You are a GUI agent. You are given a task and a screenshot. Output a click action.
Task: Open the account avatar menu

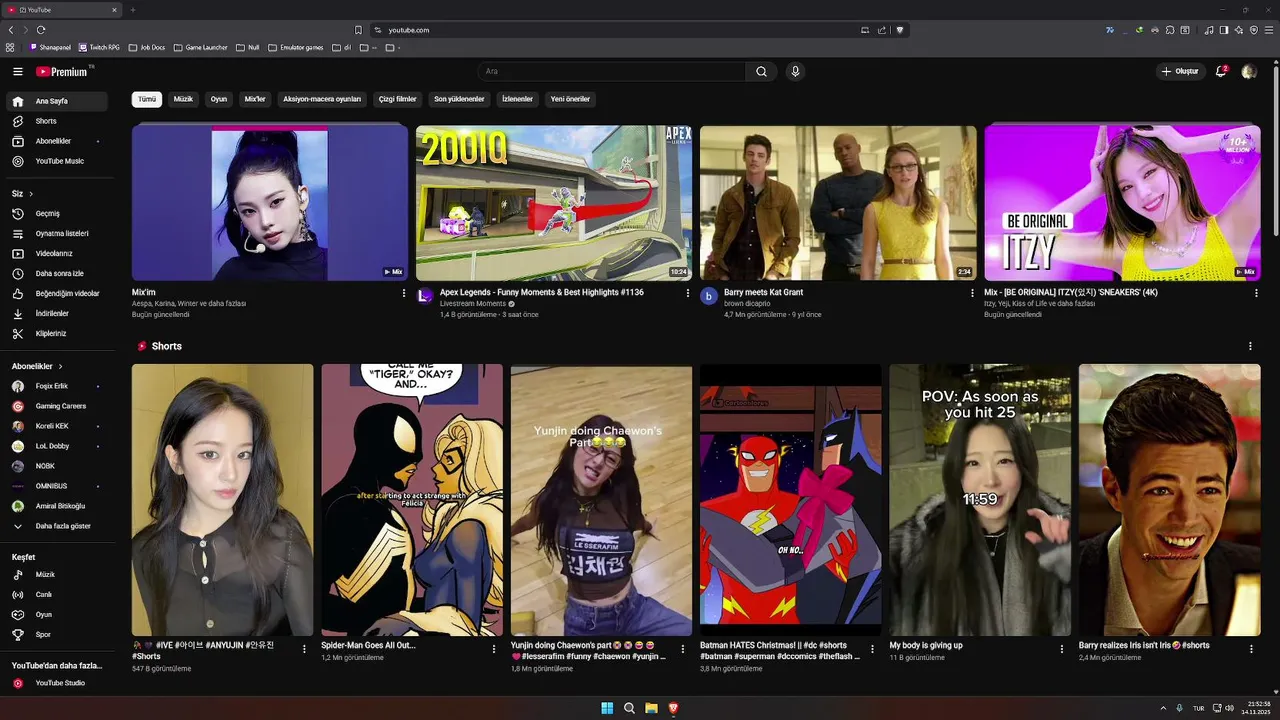[1249, 72]
